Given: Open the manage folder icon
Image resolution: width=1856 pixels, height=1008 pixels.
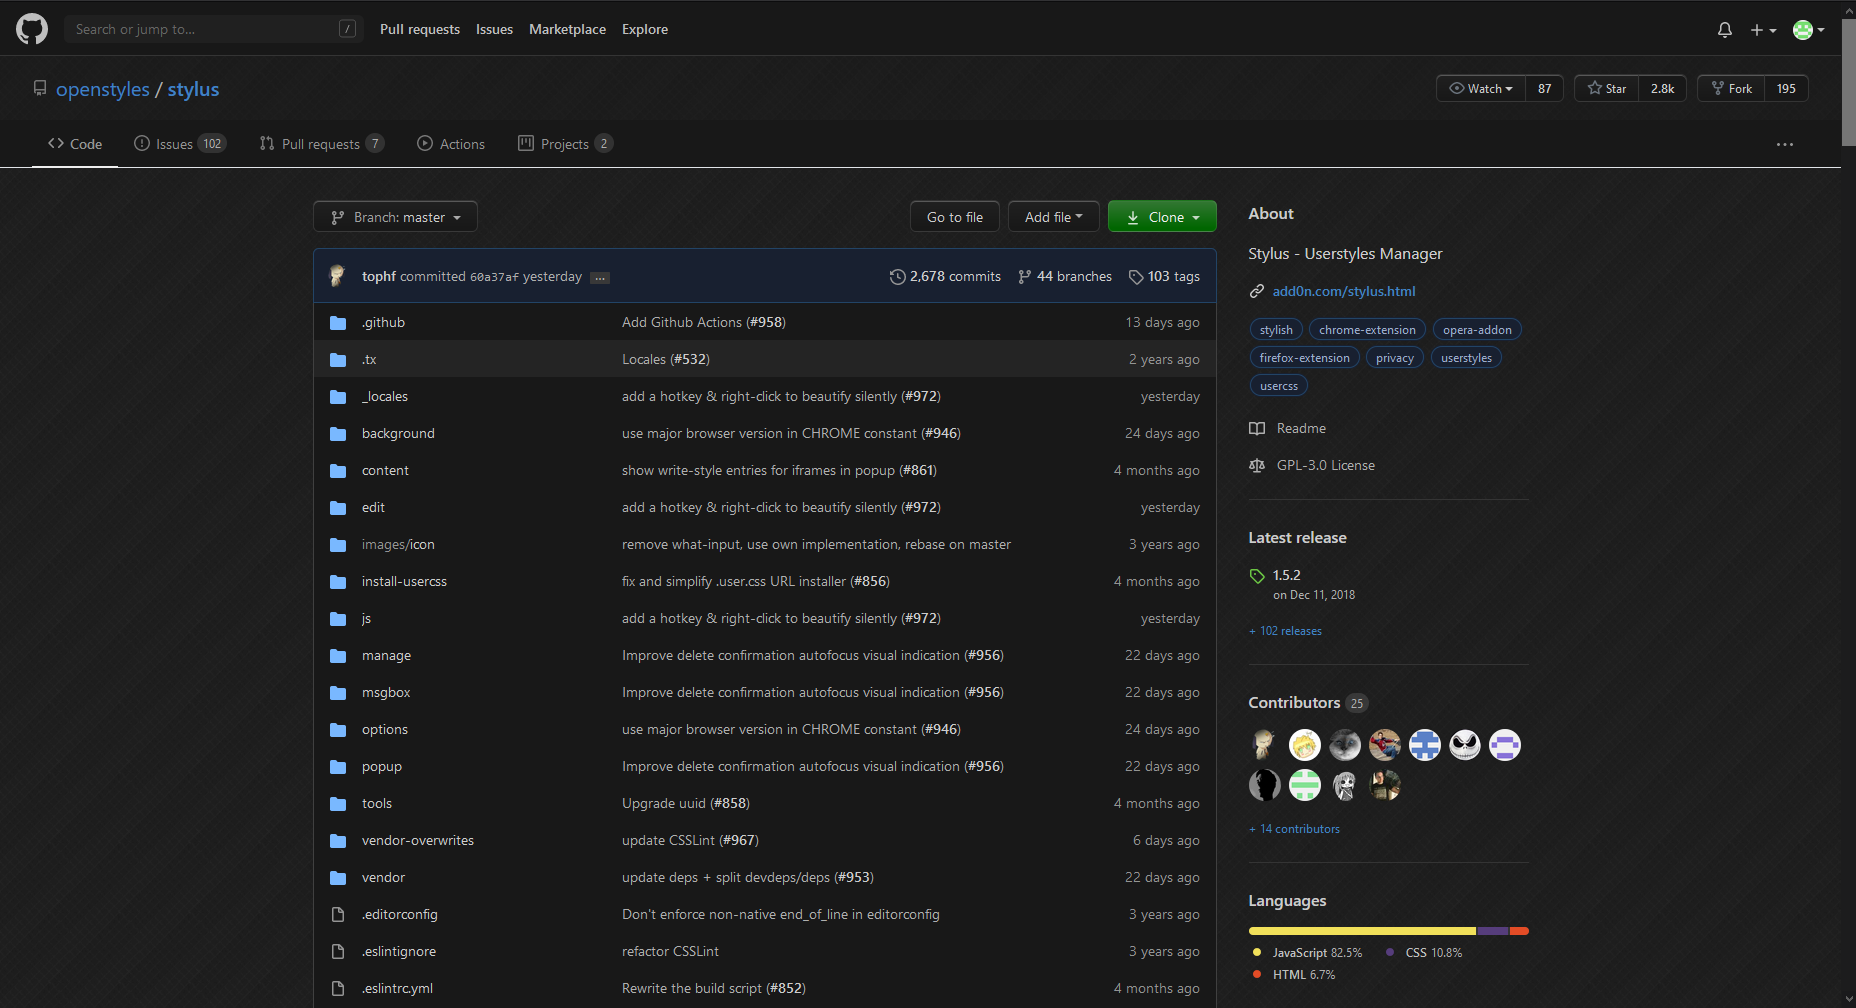Looking at the screenshot, I should click(x=338, y=656).
